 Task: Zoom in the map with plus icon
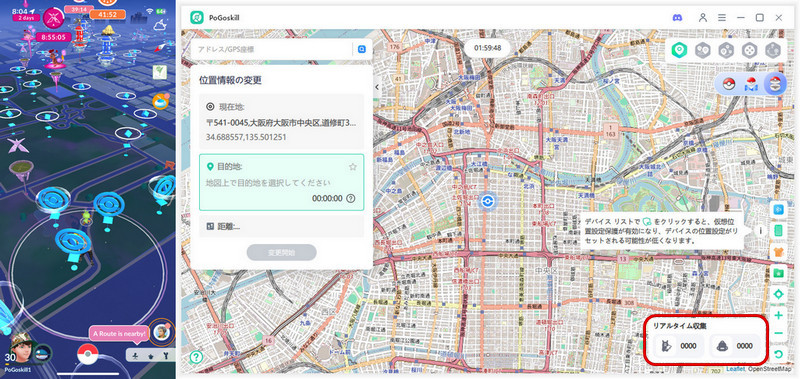point(779,316)
